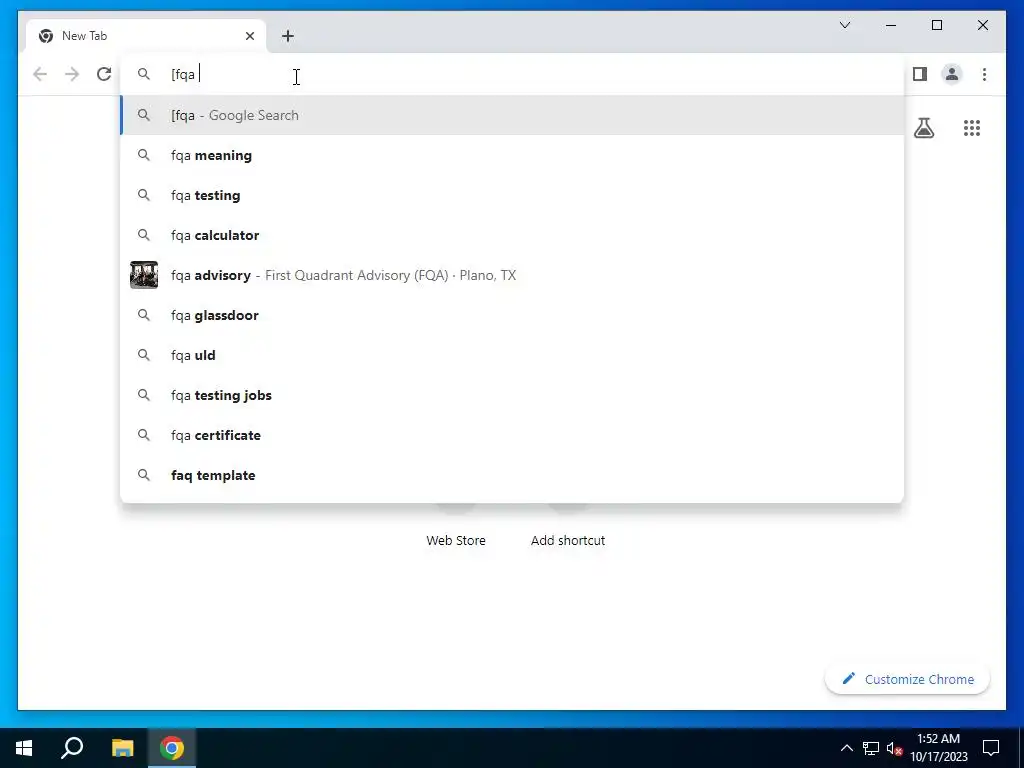Click the browser back arrow
The height and width of the screenshot is (768, 1024).
coord(40,74)
